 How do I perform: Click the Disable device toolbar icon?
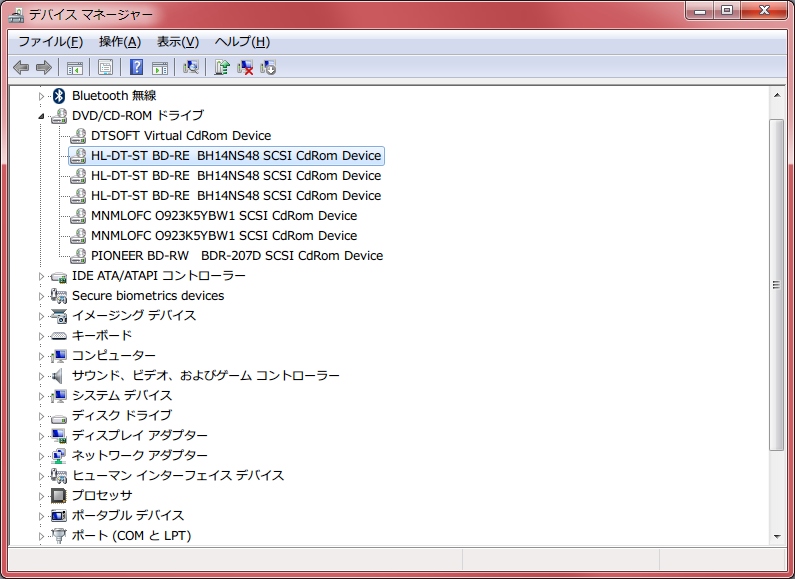click(x=268, y=67)
